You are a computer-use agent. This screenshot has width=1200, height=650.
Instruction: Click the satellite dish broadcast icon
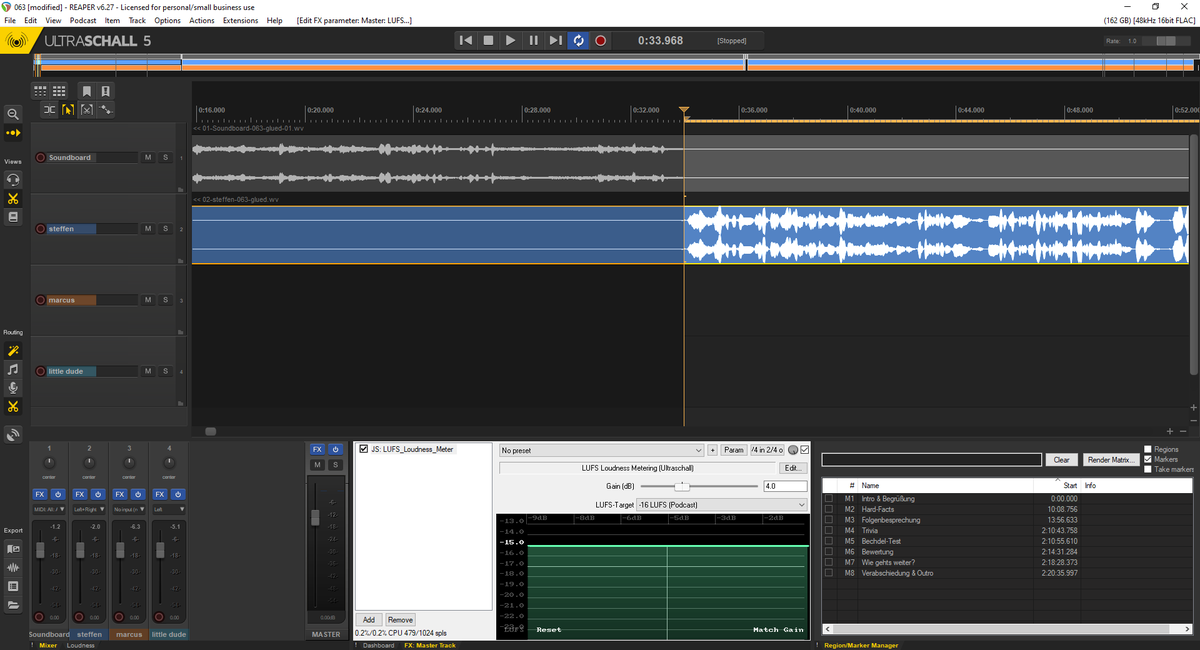[13, 434]
